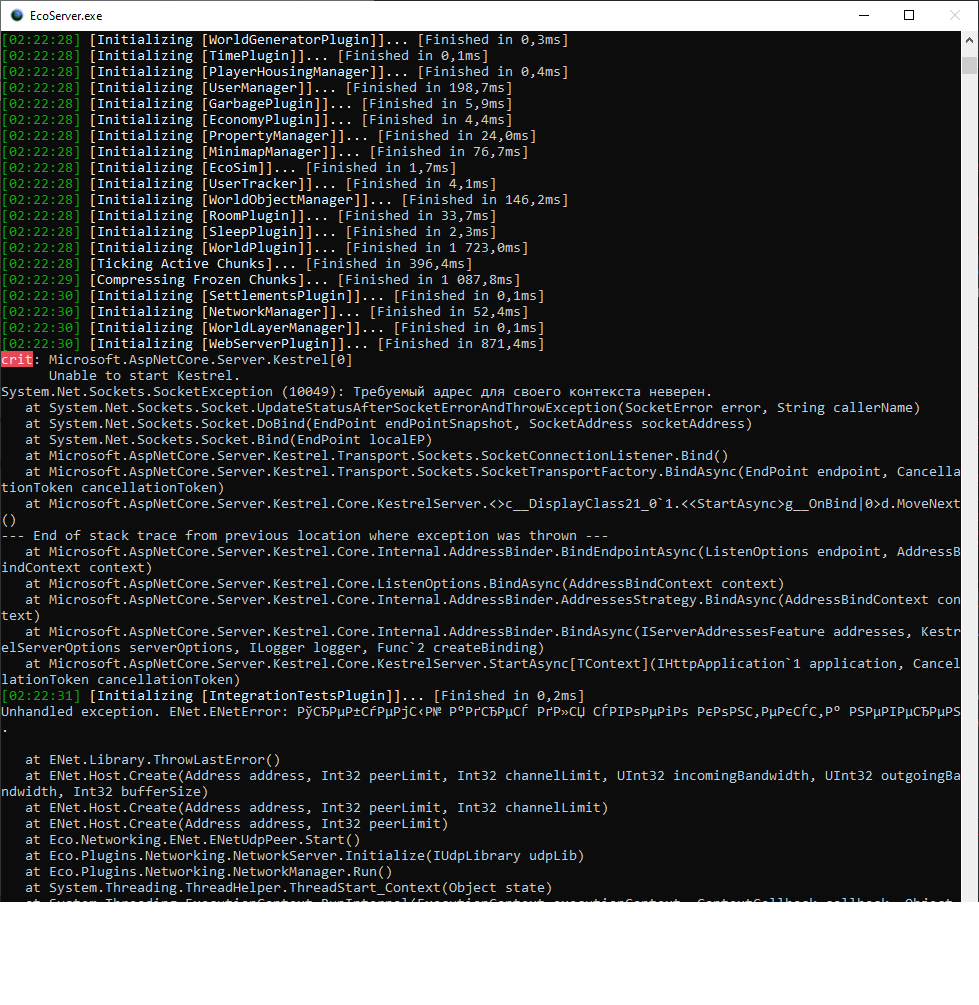Image resolution: width=979 pixels, height=1005 pixels.
Task: Click the TimePlugin initializing line
Action: coord(245,56)
